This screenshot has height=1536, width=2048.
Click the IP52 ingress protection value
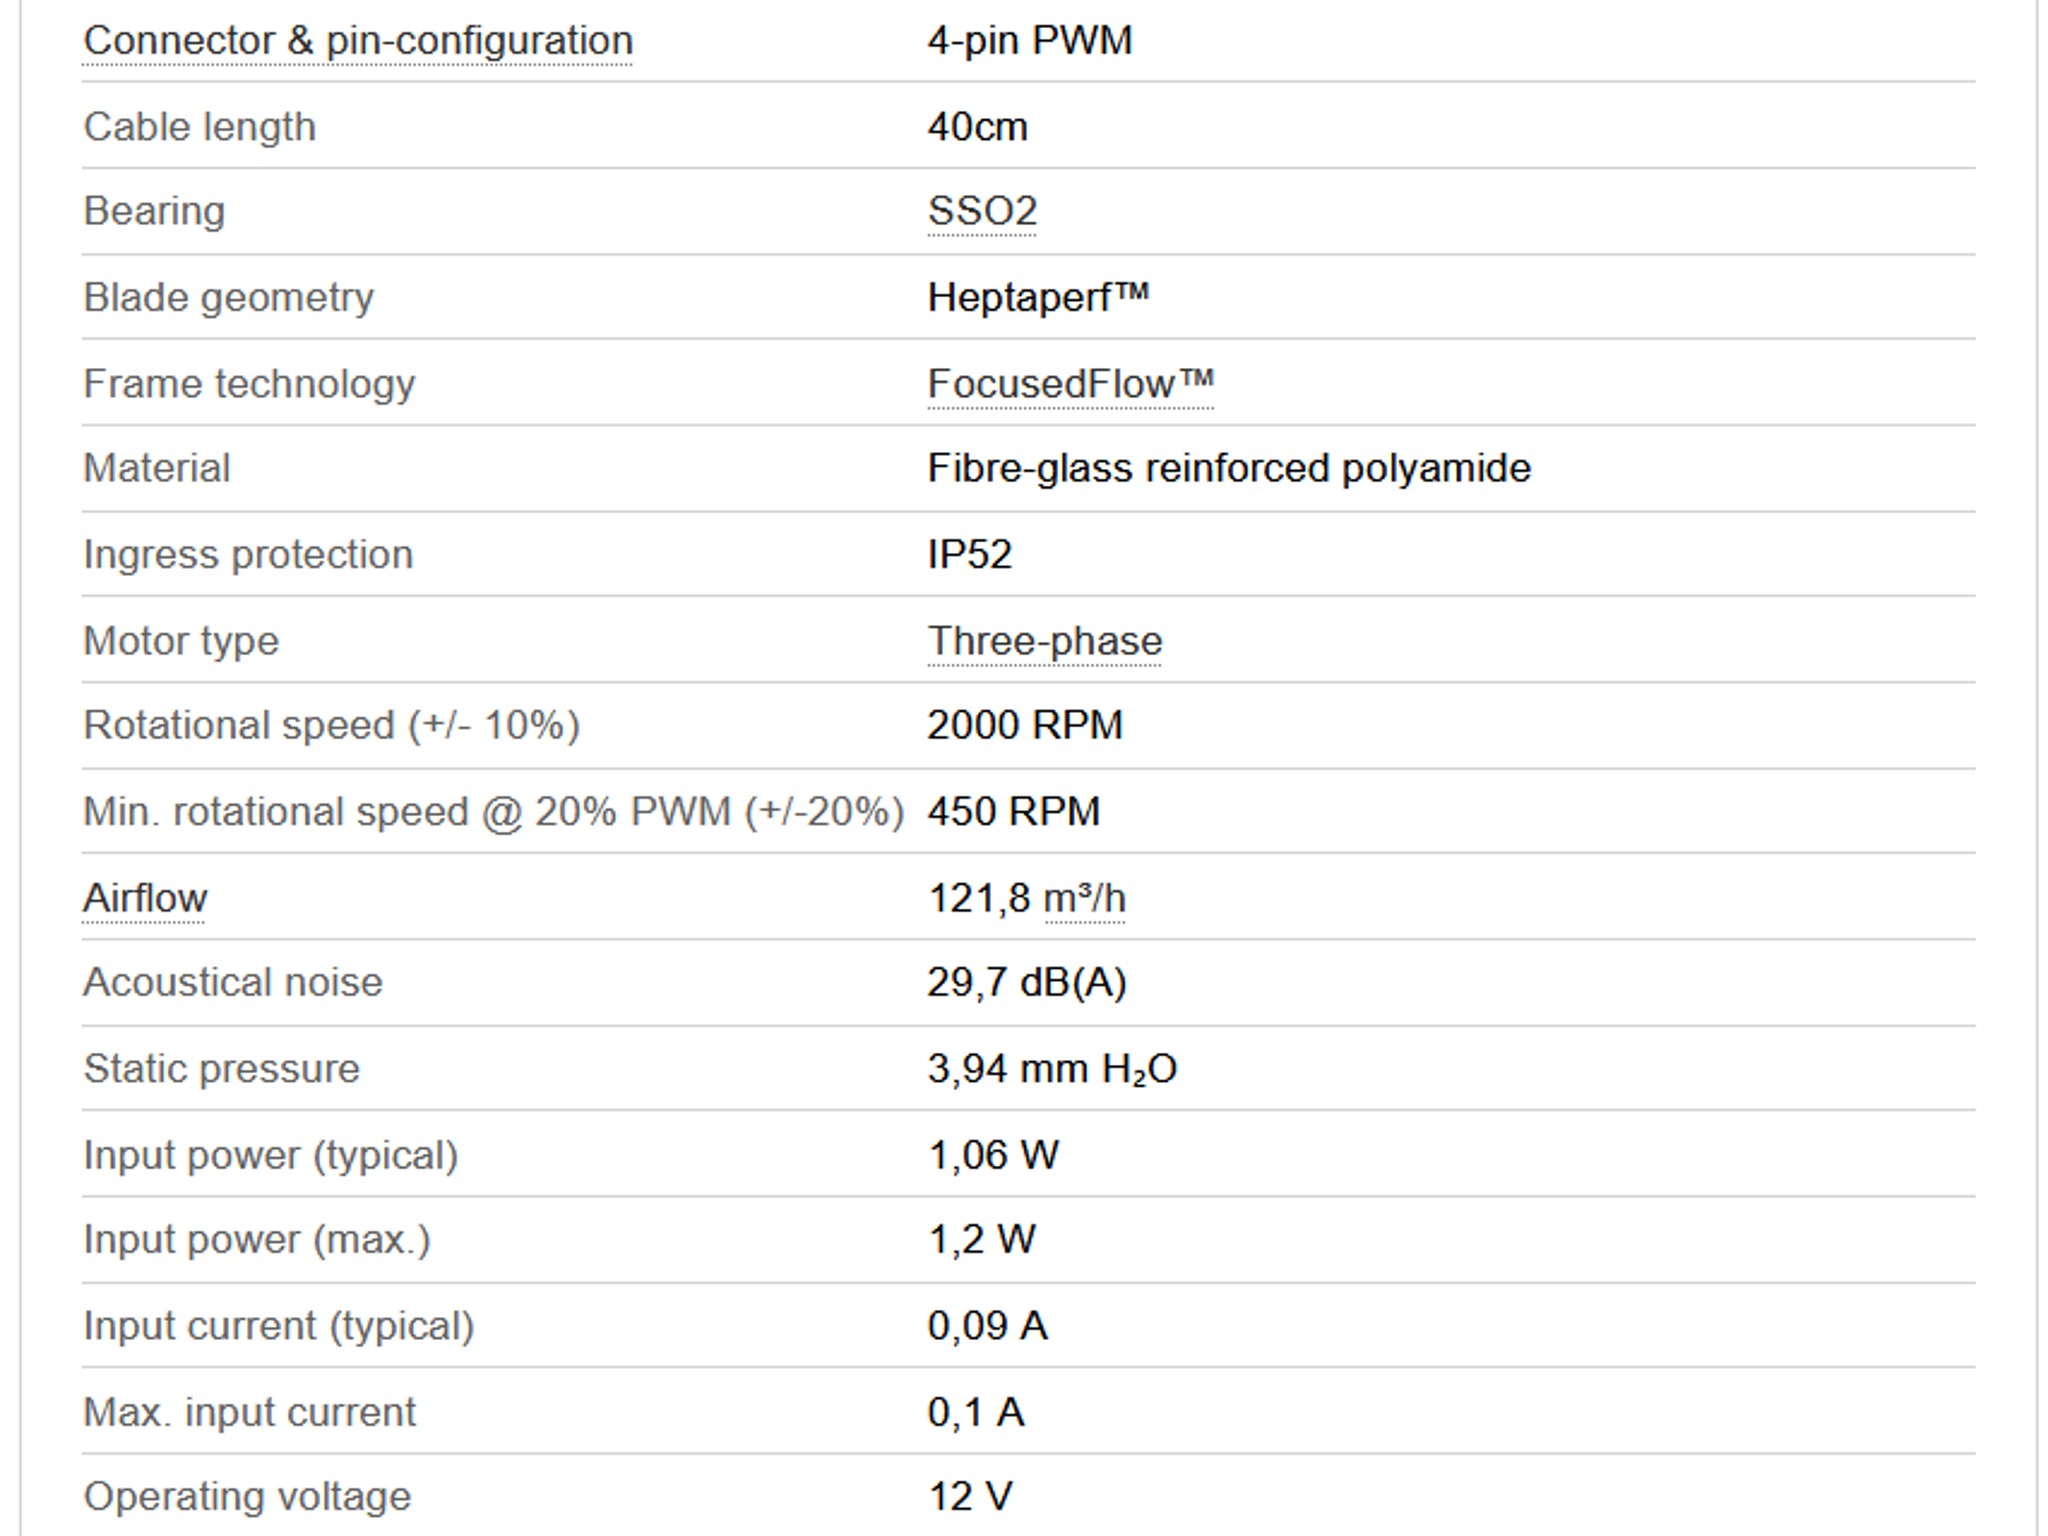click(970, 555)
